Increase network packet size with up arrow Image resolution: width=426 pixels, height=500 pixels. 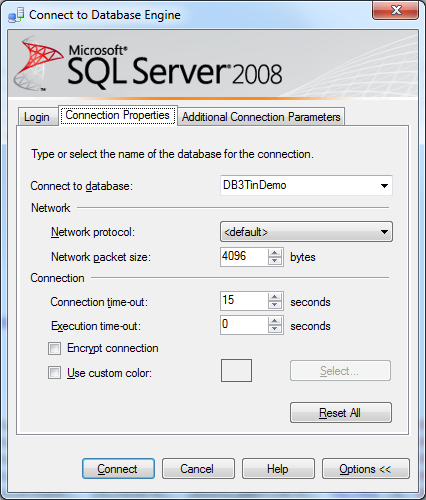click(275, 253)
